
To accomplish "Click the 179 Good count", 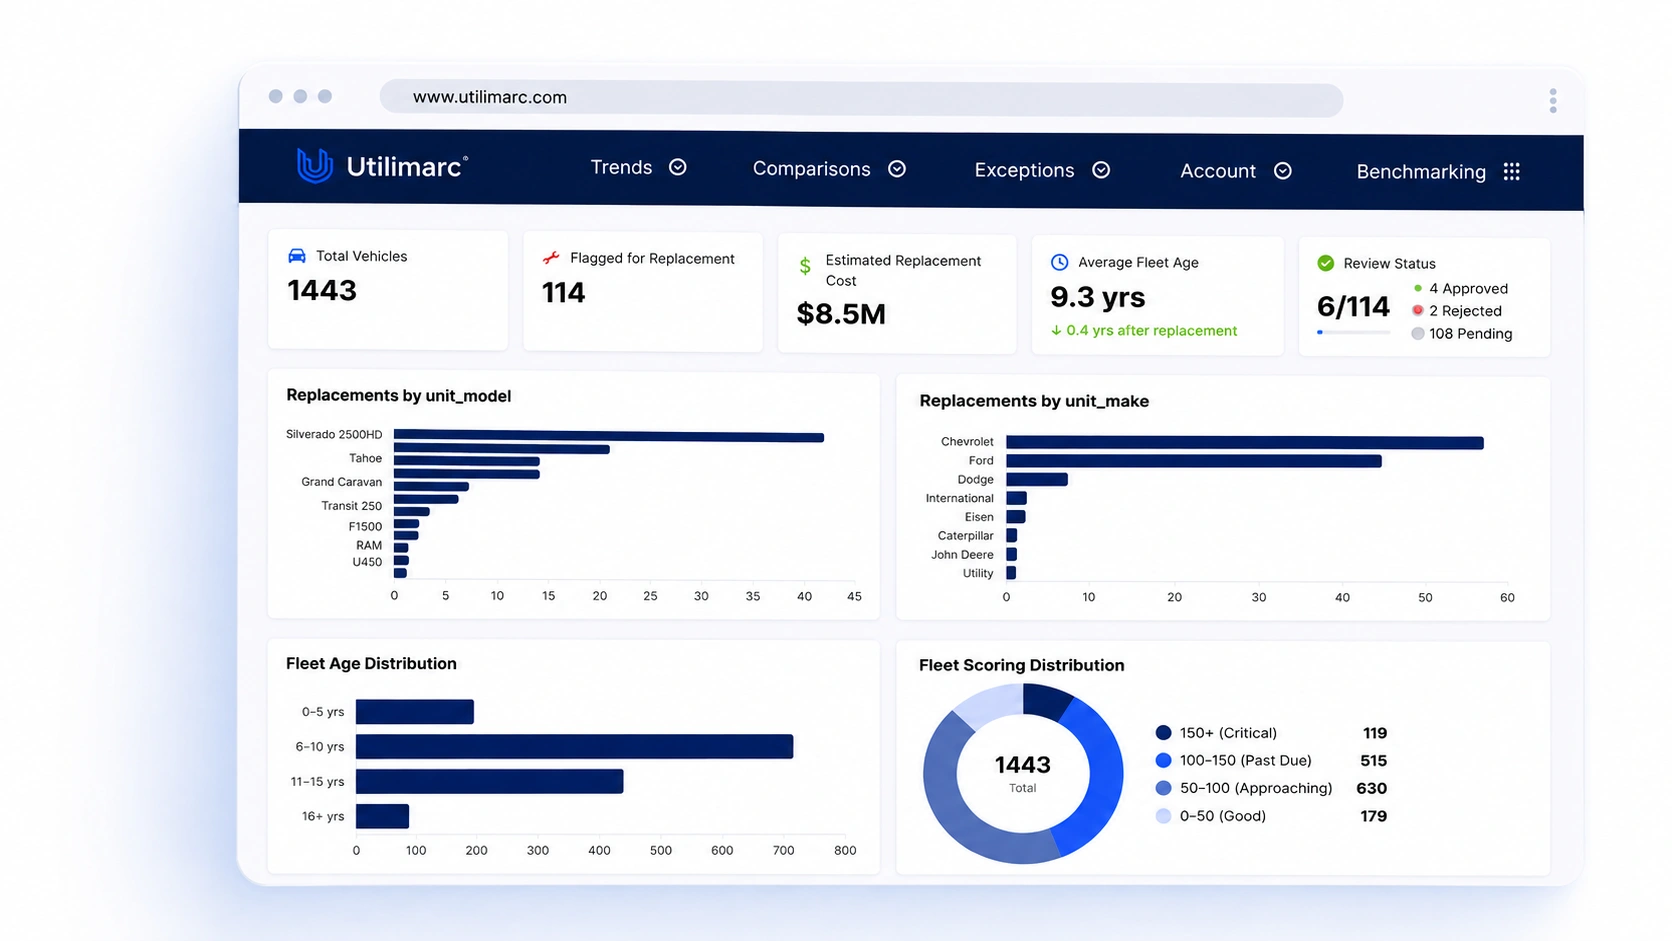I will point(1373,816).
